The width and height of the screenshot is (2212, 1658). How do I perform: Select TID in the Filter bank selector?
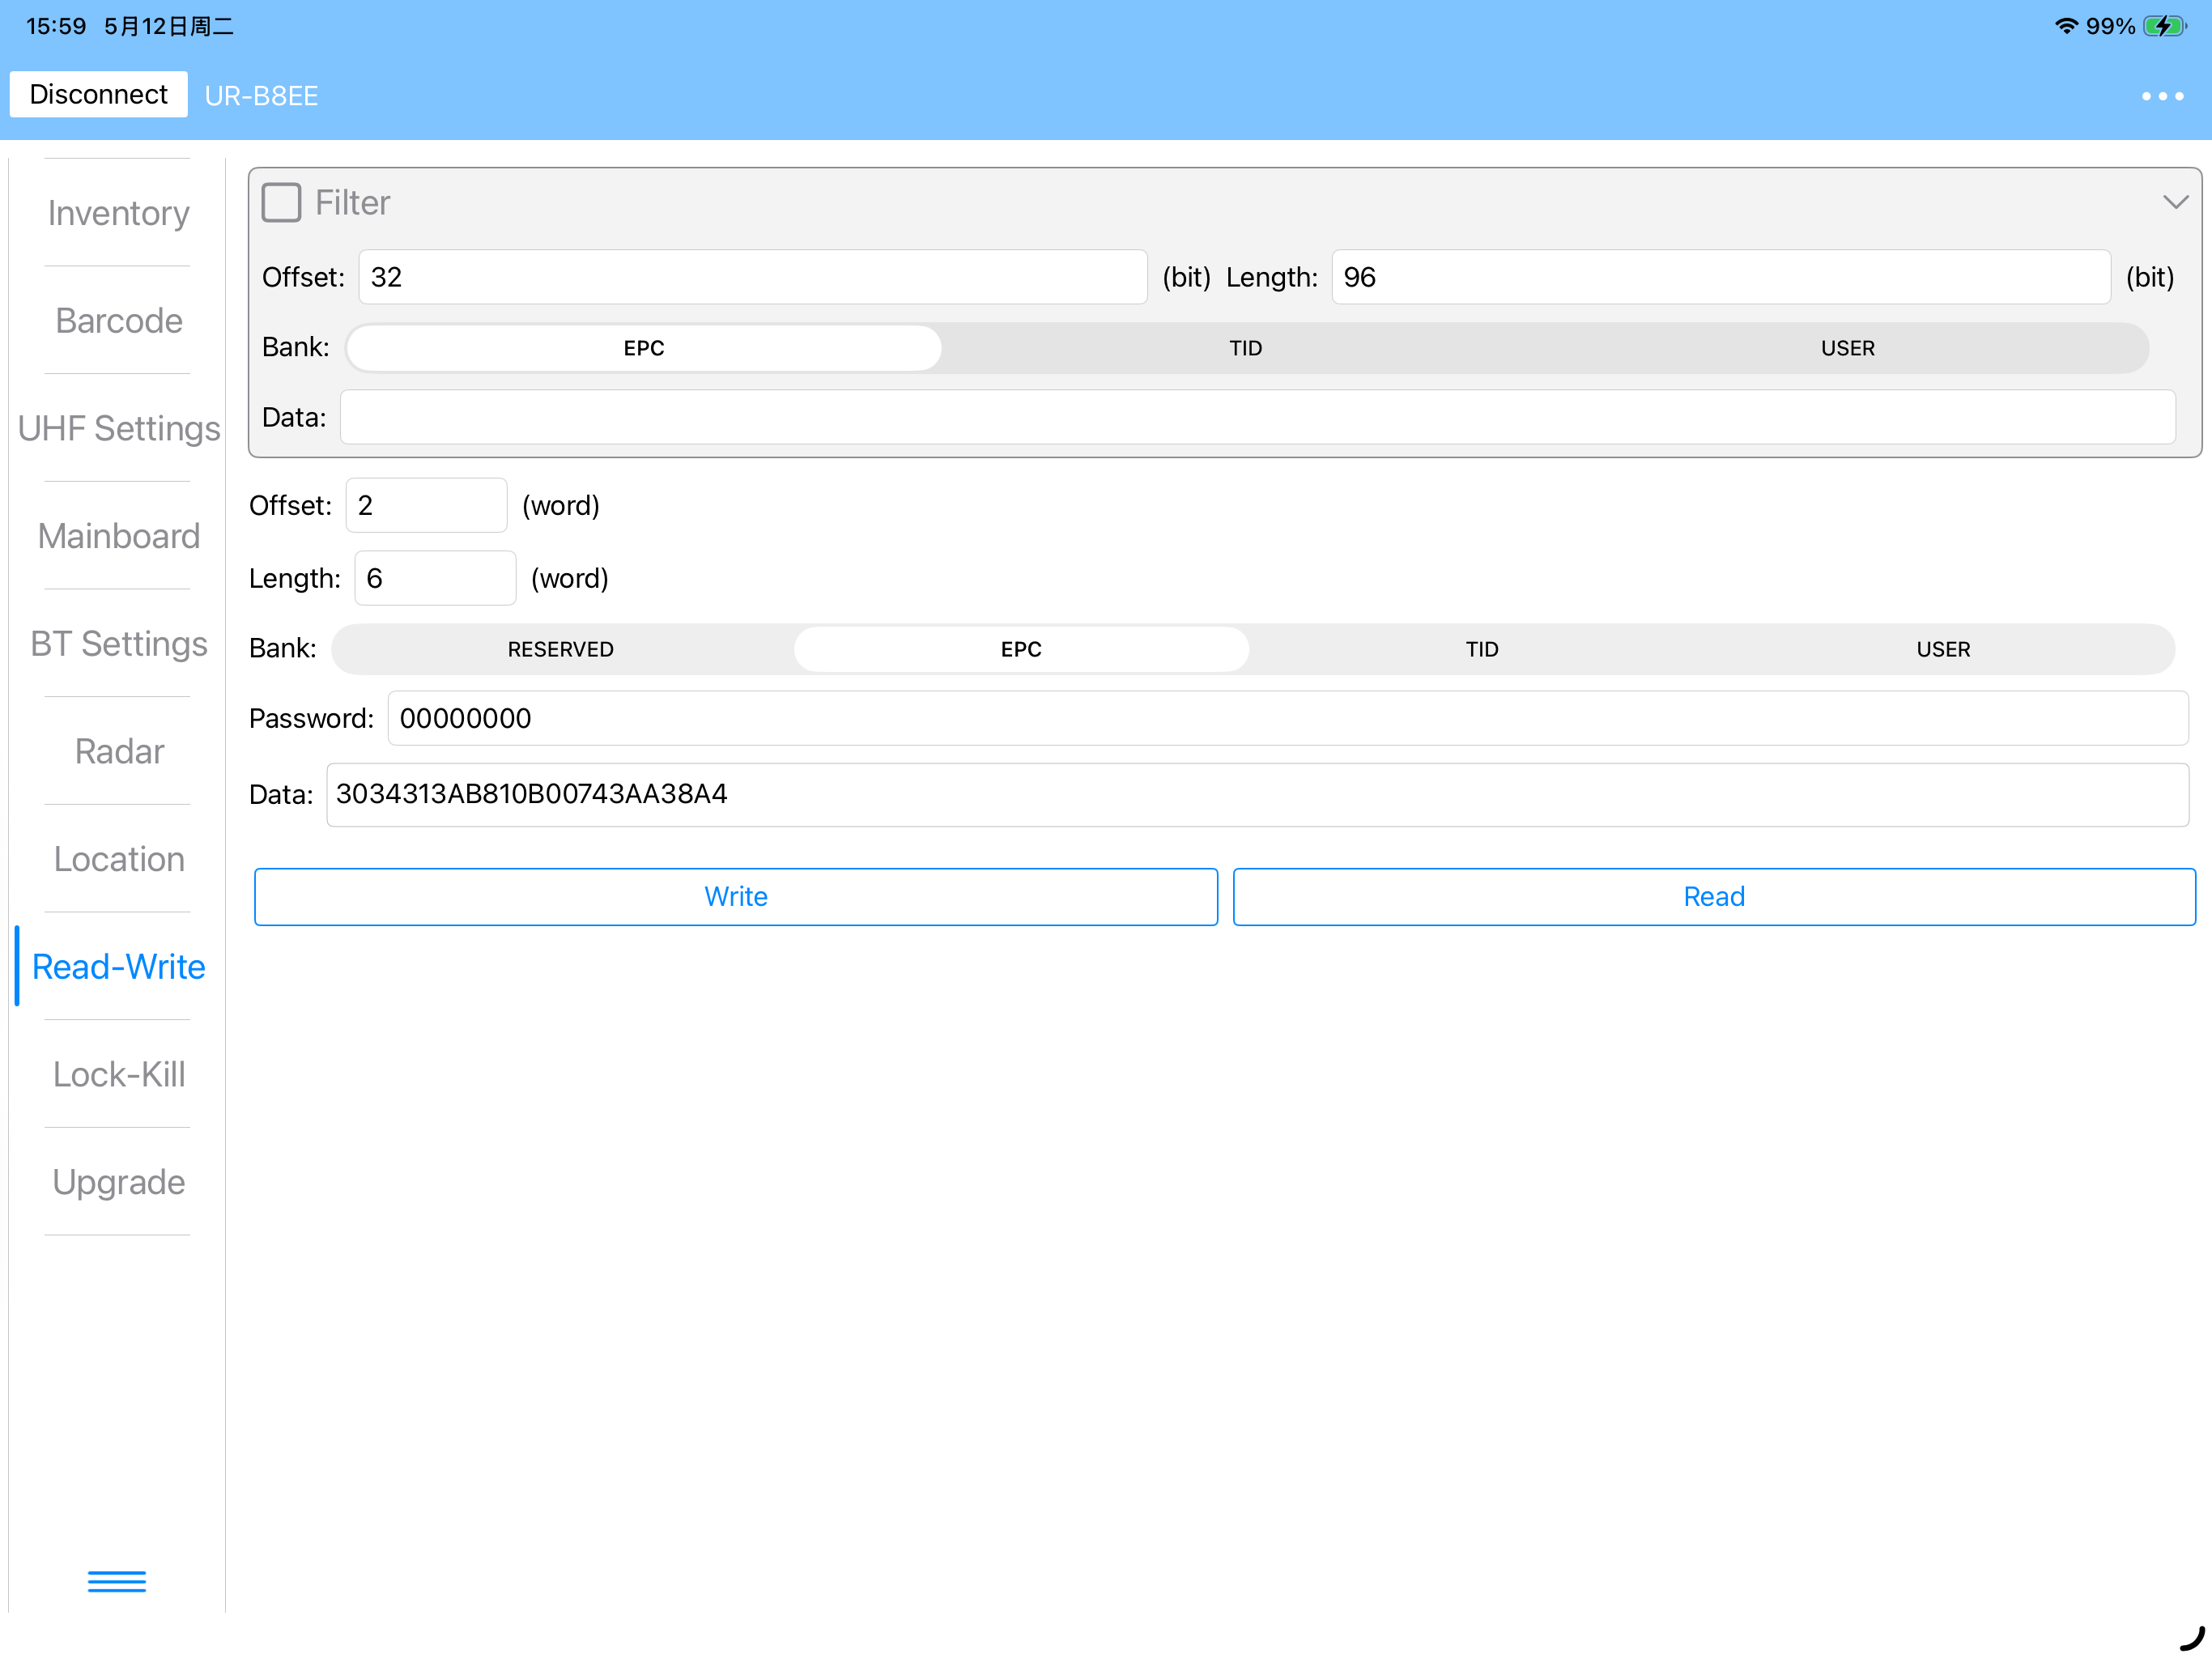coord(1245,348)
